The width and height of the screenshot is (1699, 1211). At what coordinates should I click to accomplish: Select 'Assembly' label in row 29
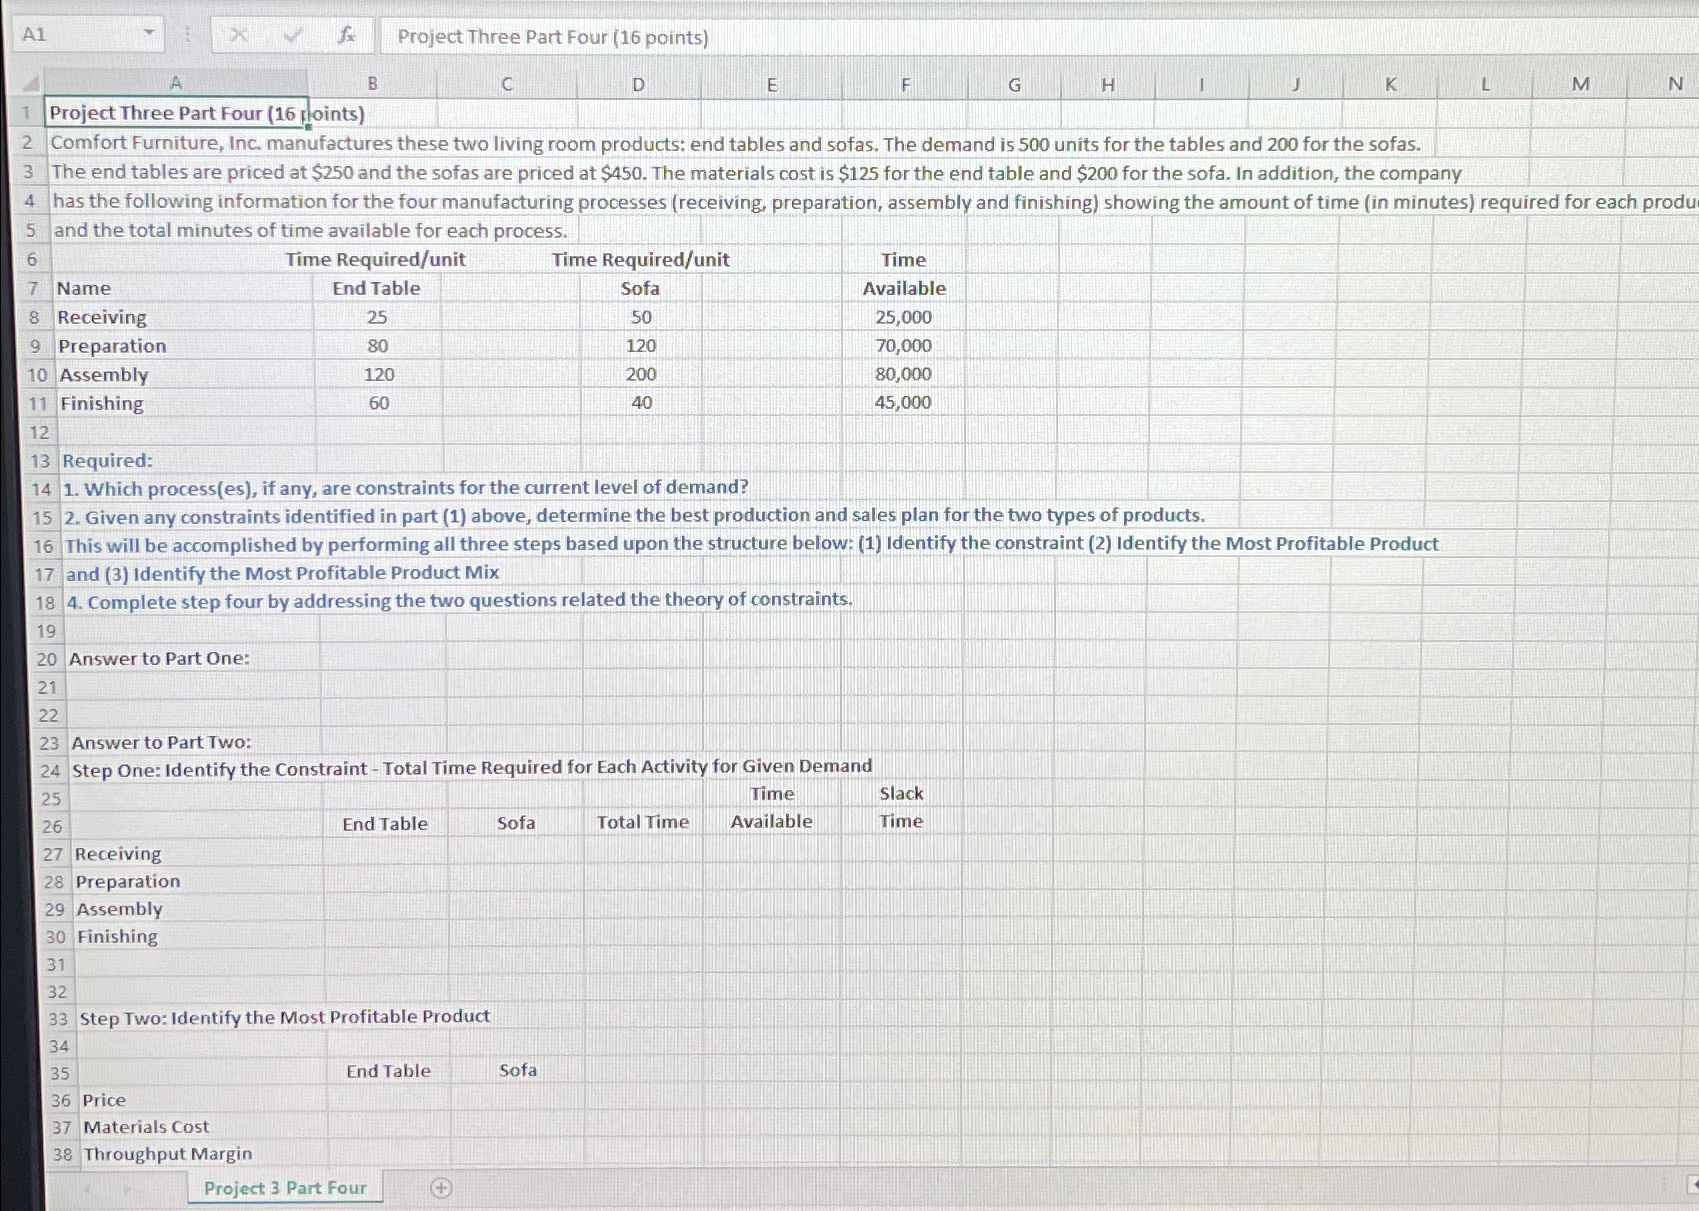coord(119,909)
